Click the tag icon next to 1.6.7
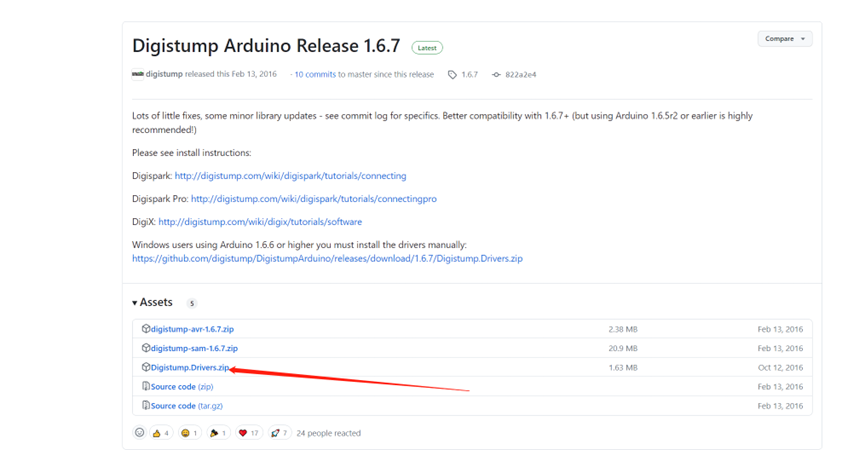 (x=452, y=74)
